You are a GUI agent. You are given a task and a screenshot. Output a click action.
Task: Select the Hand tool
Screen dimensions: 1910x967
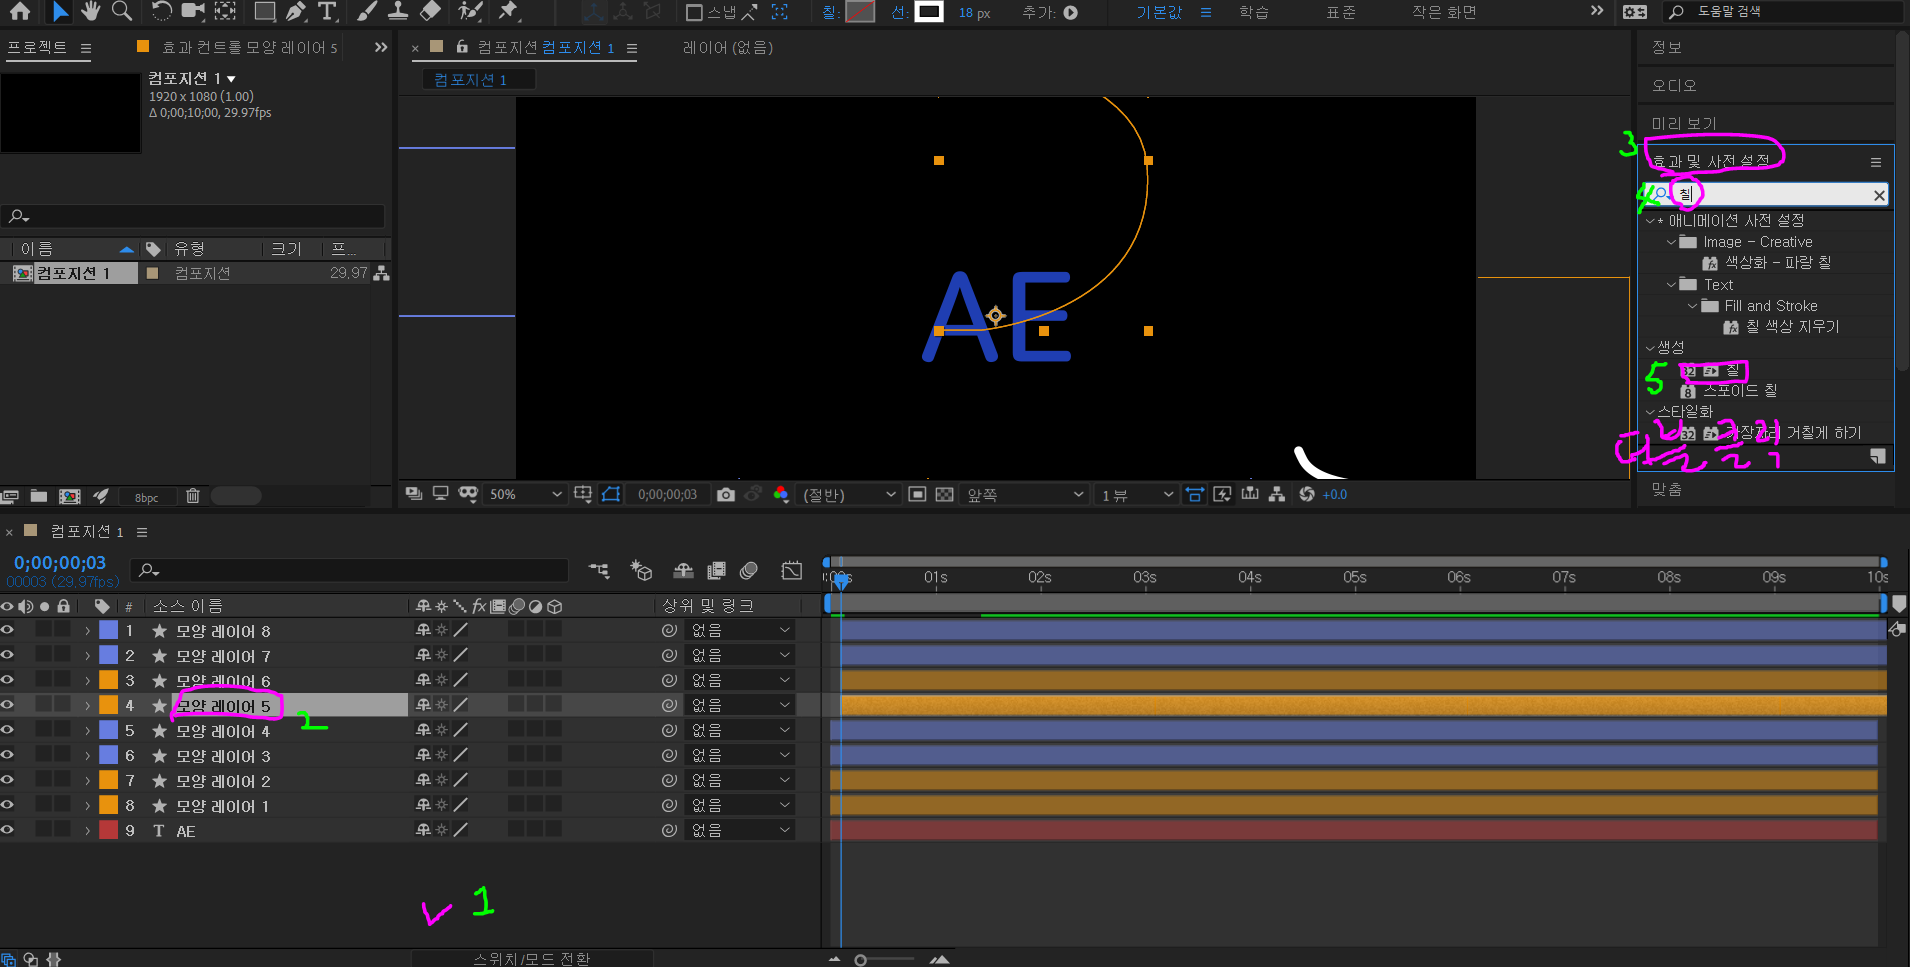click(91, 11)
